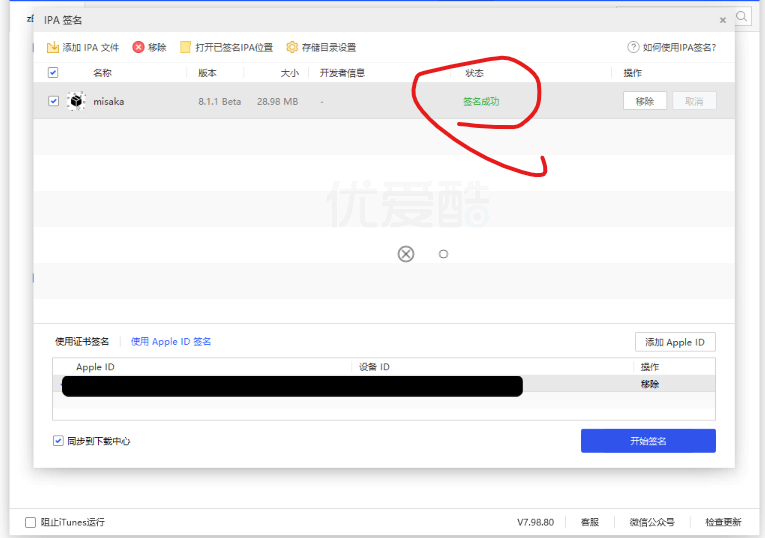
Task: Click the Add IPA file folder icon
Action: point(53,47)
